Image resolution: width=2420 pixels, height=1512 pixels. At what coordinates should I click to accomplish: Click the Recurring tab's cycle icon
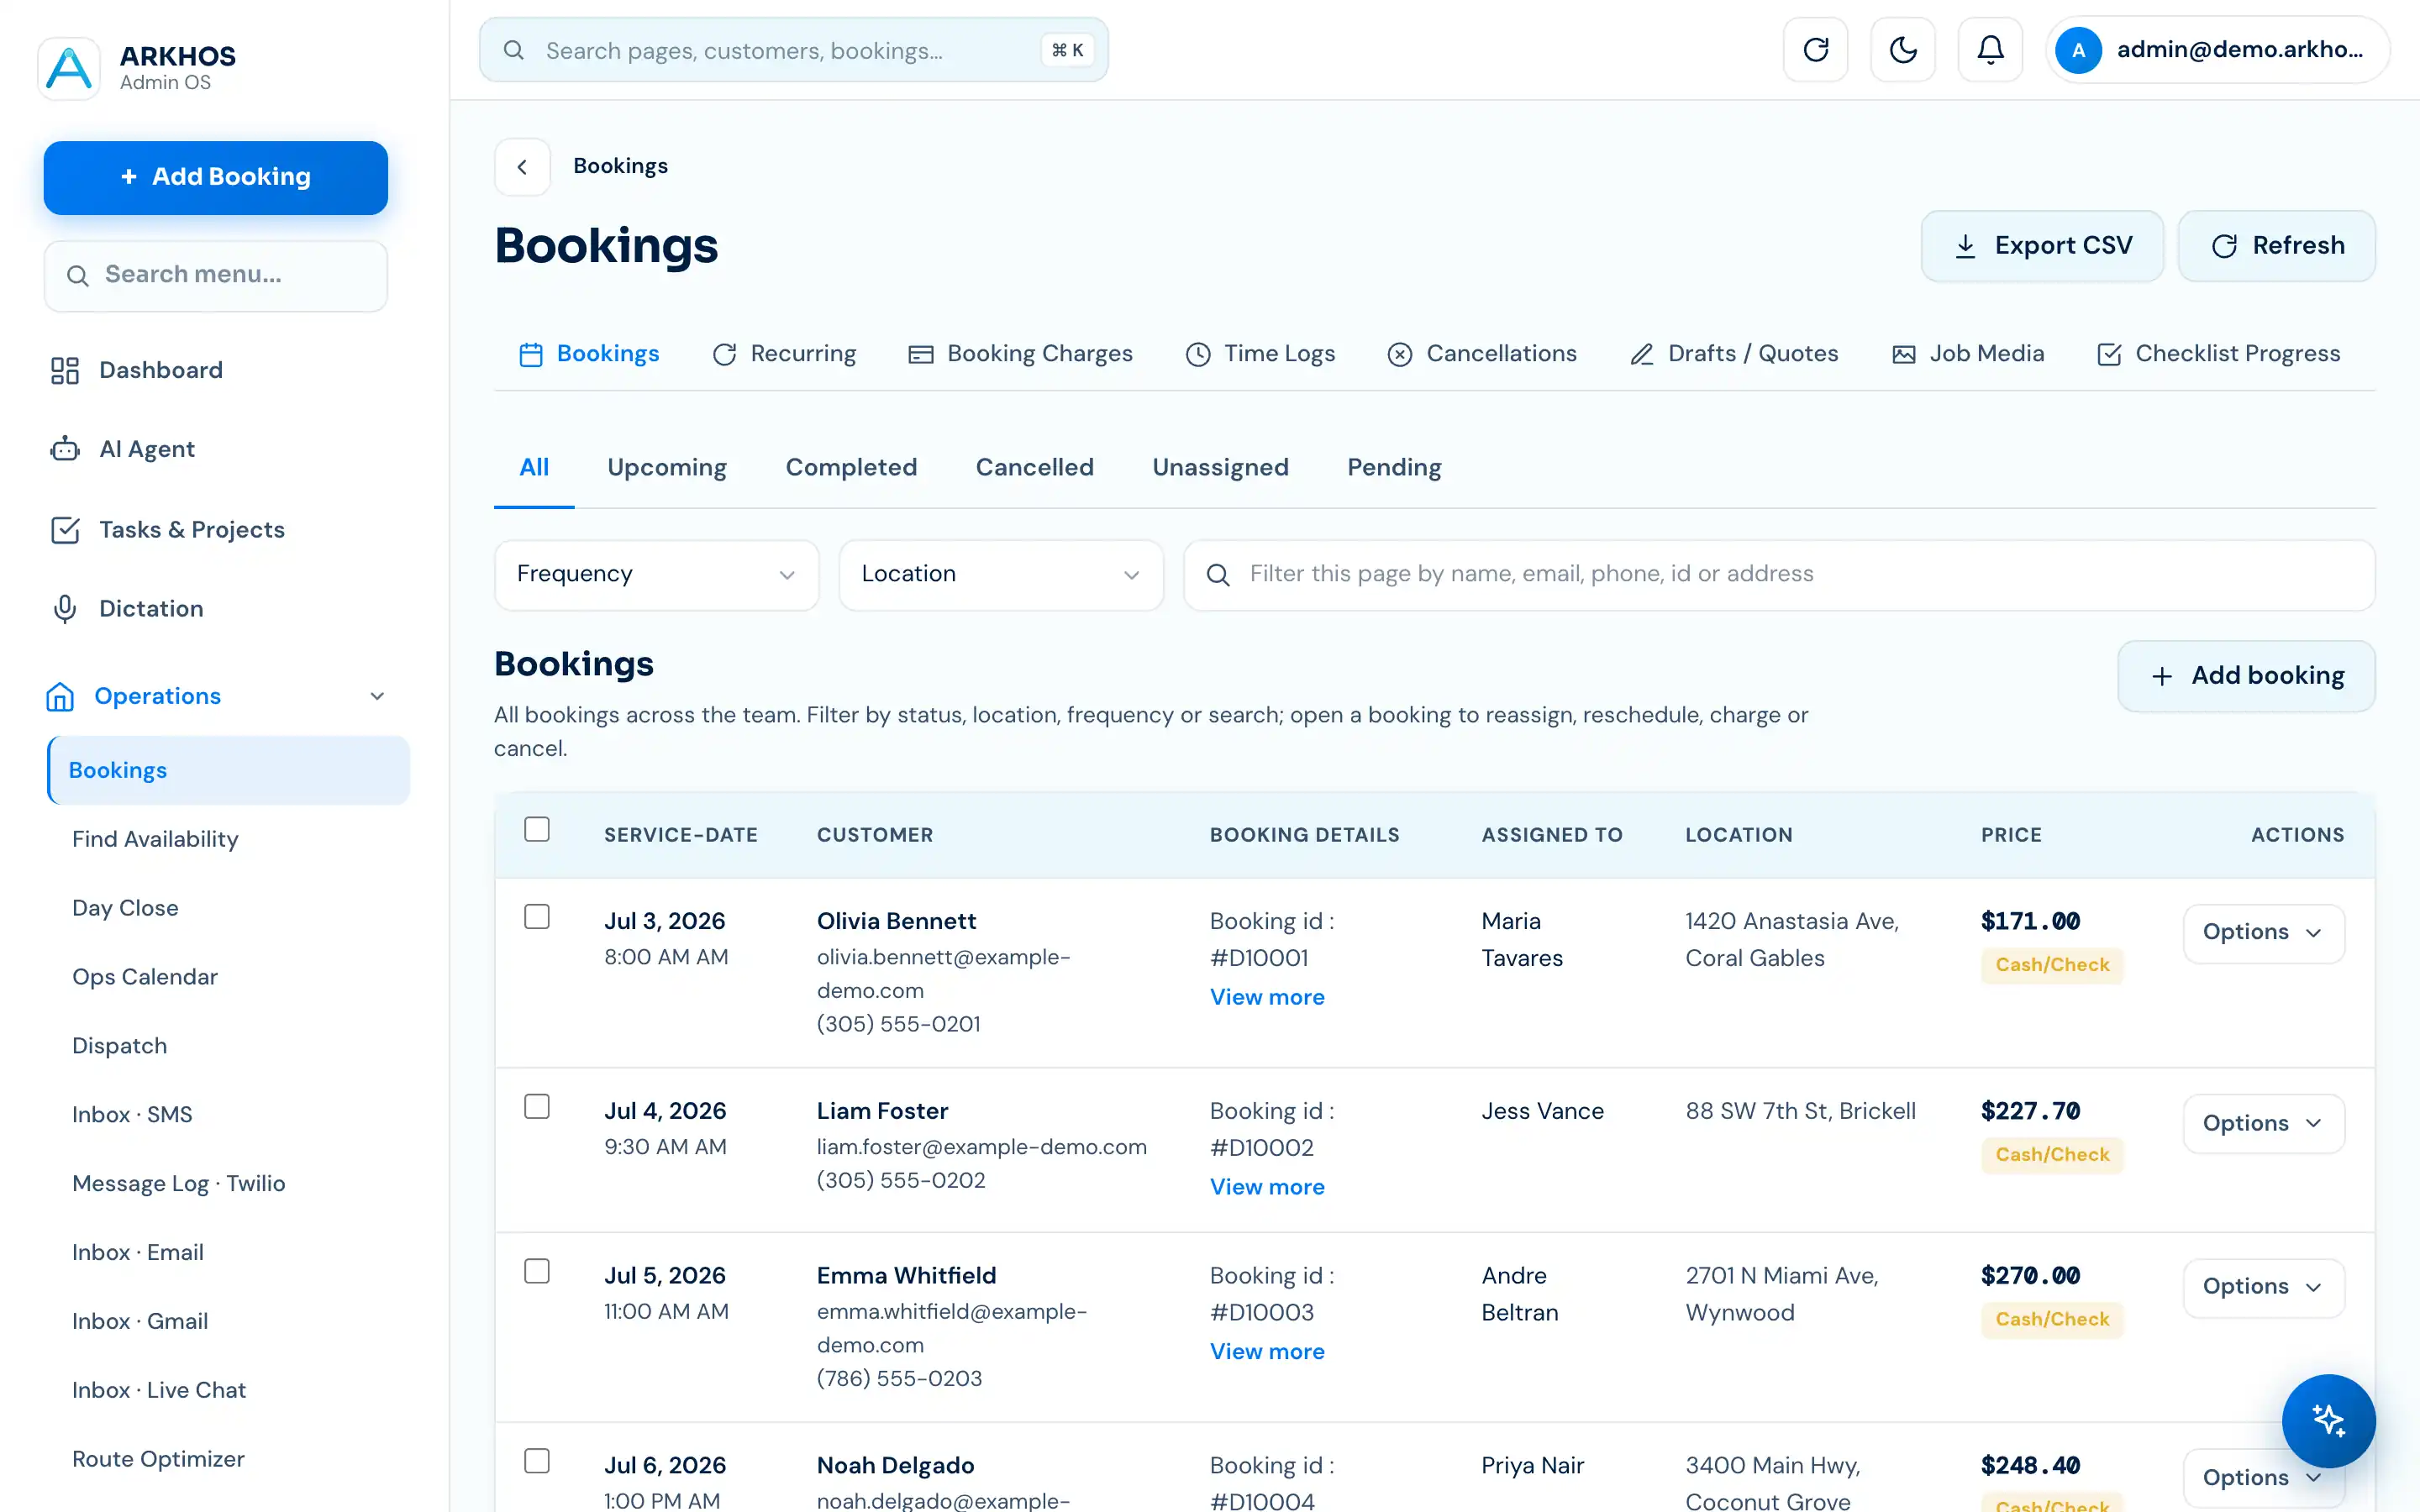coord(724,354)
